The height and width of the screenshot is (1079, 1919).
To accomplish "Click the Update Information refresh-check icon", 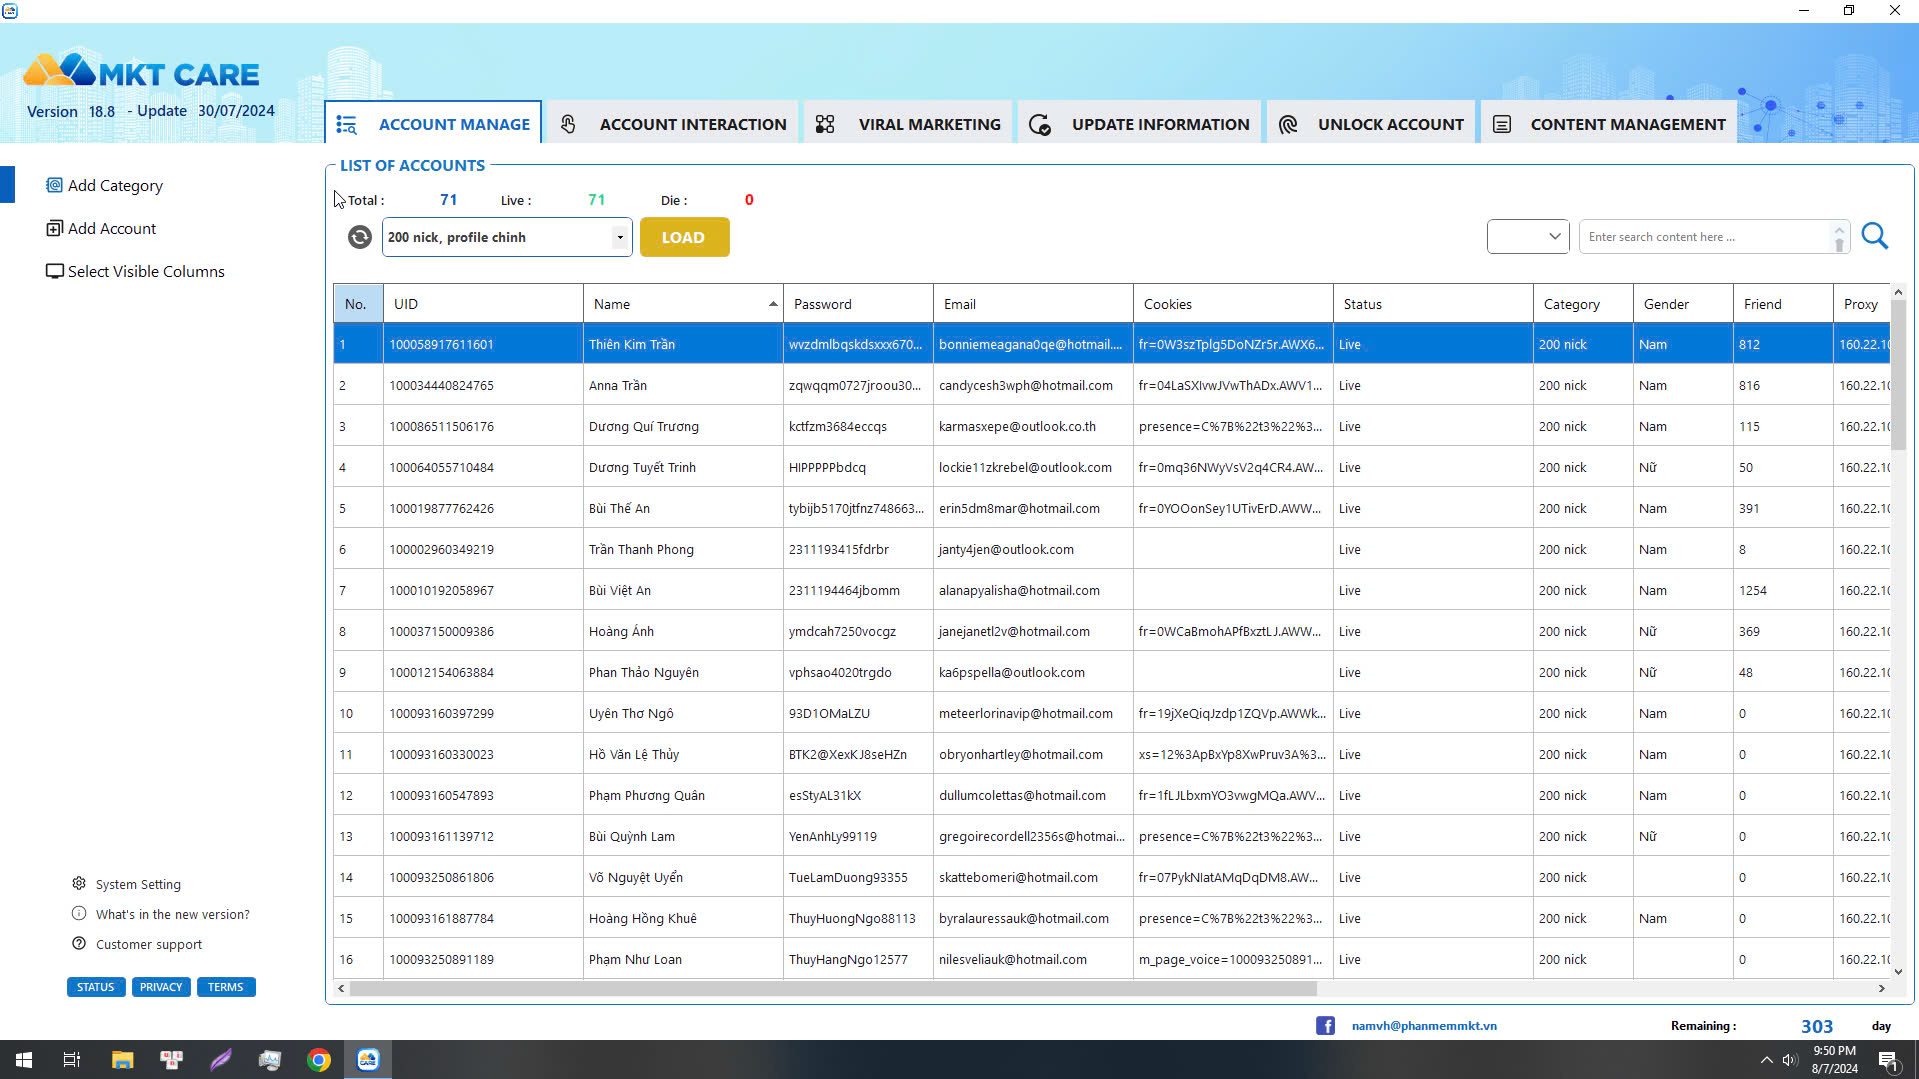I will click(1040, 125).
